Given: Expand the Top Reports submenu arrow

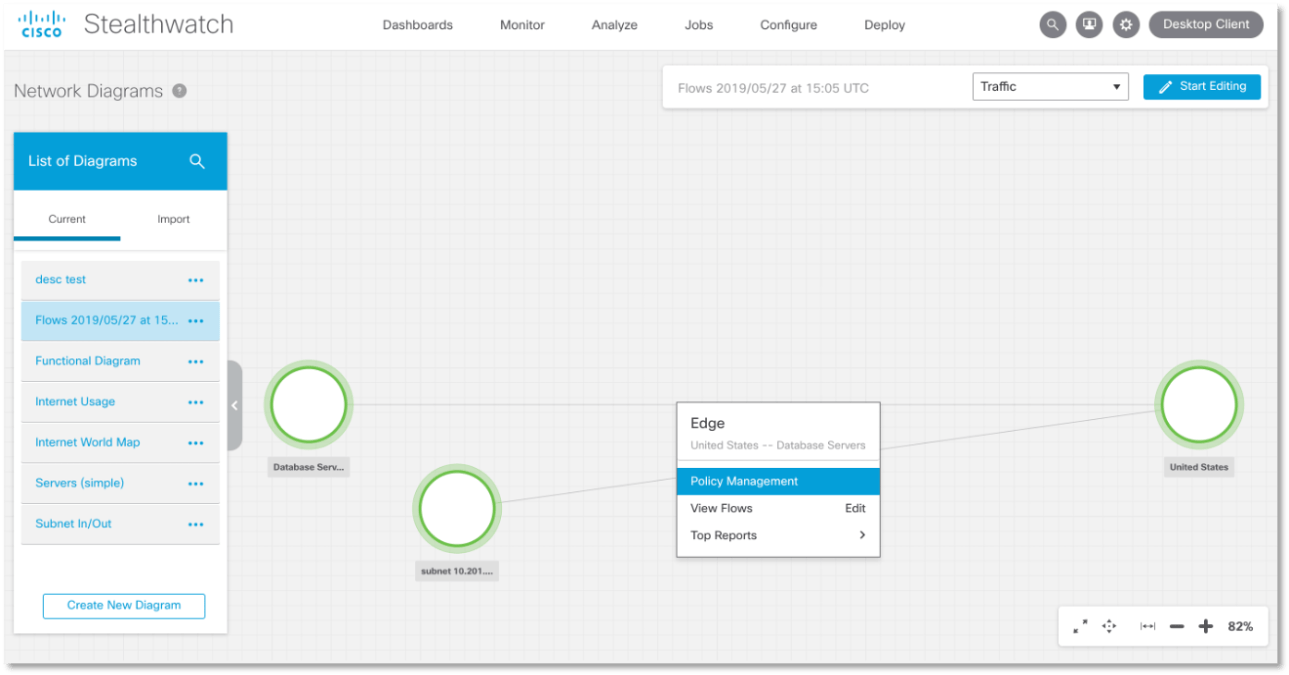Looking at the screenshot, I should click(x=862, y=535).
